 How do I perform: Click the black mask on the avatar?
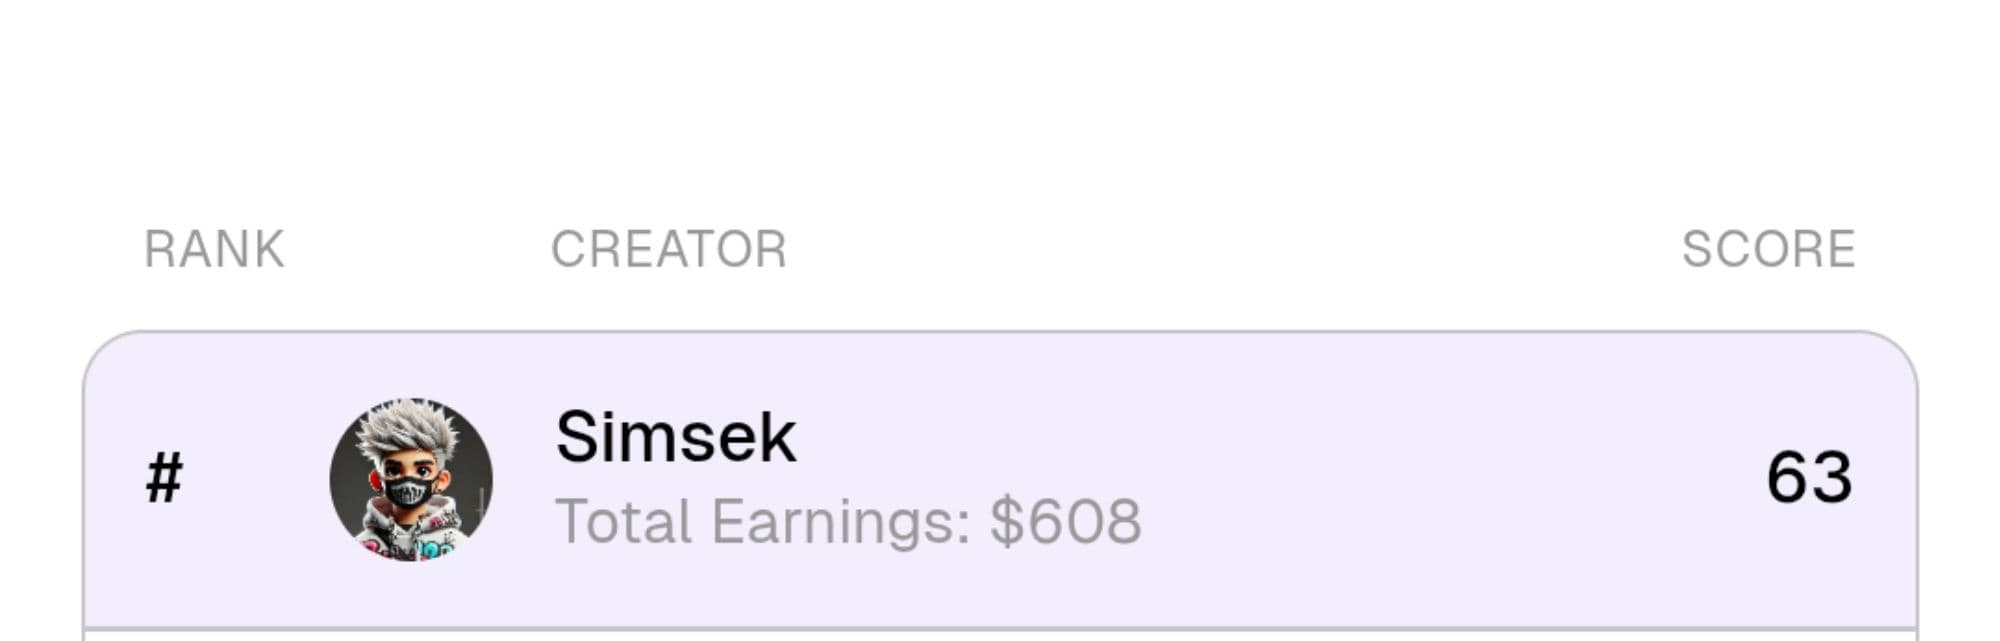tap(409, 491)
